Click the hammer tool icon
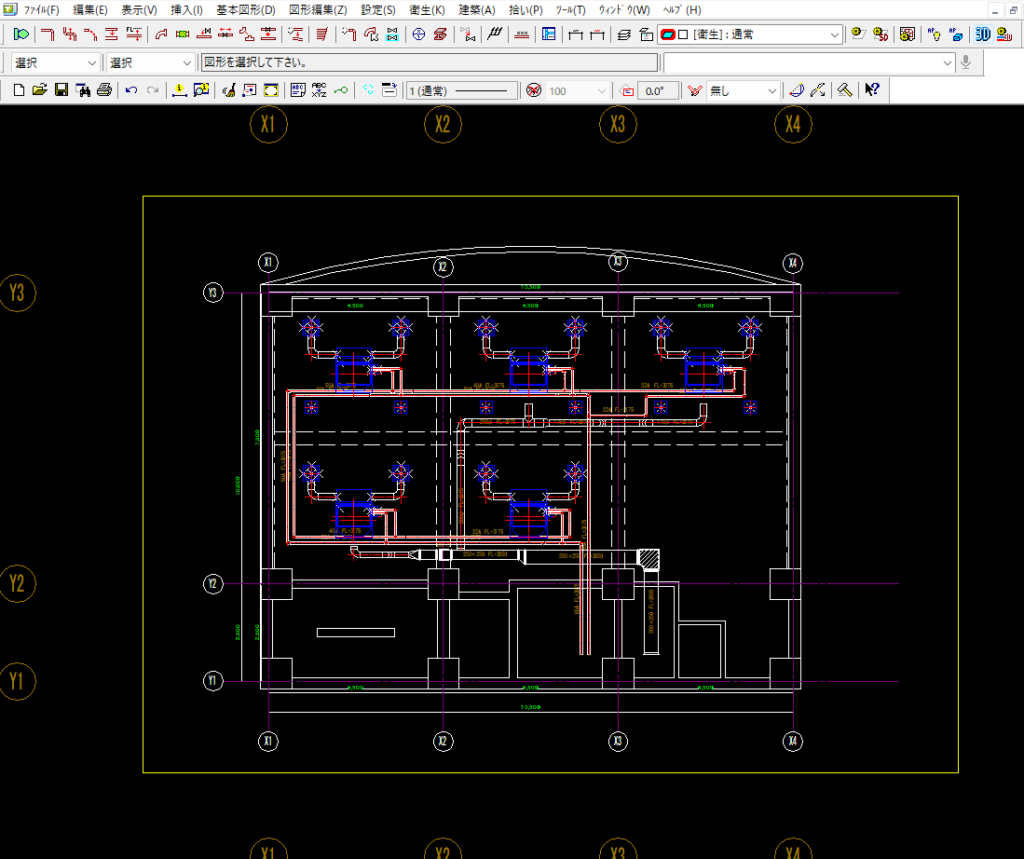This screenshot has width=1024, height=859. click(x=844, y=91)
